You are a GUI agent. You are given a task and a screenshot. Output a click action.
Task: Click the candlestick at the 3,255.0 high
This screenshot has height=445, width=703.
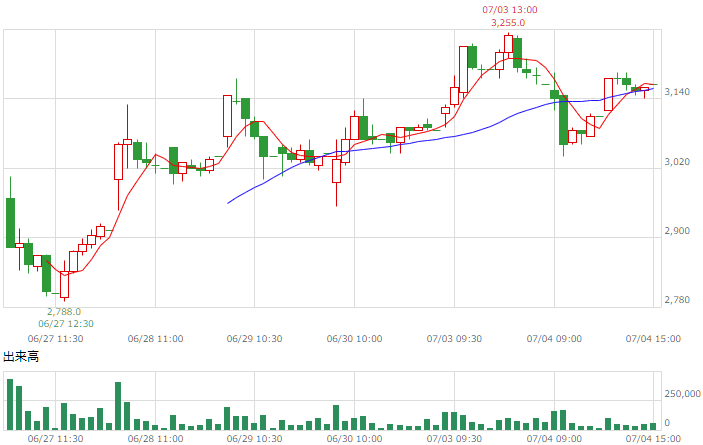[508, 44]
